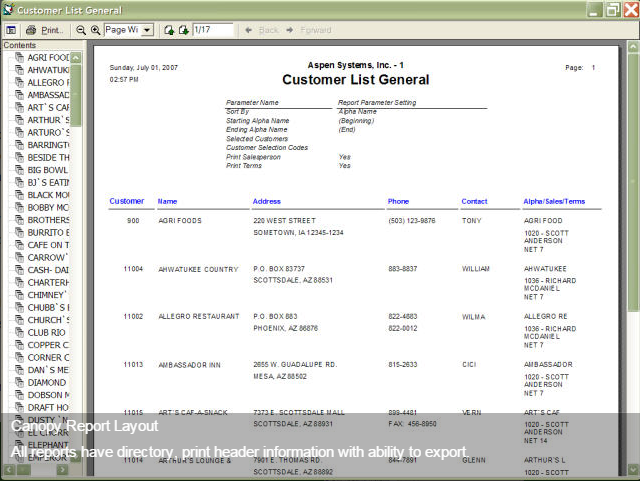
Task: Select BIG BOWL entry in contents
Action: tap(47, 170)
